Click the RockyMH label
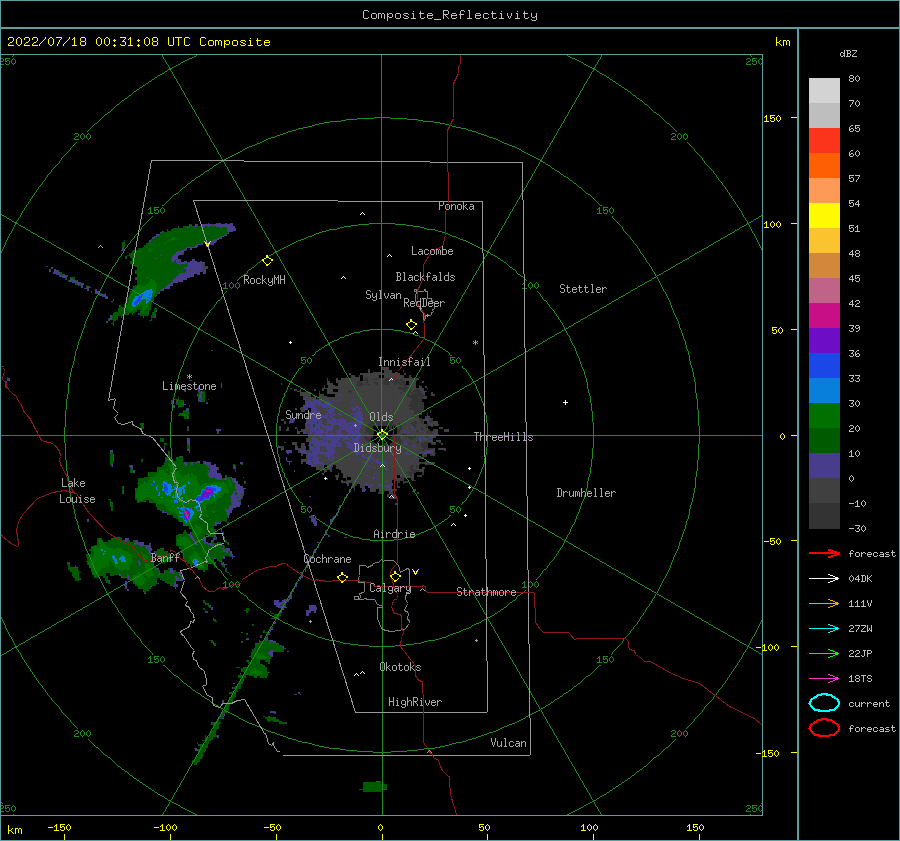This screenshot has height=841, width=900. click(x=264, y=280)
